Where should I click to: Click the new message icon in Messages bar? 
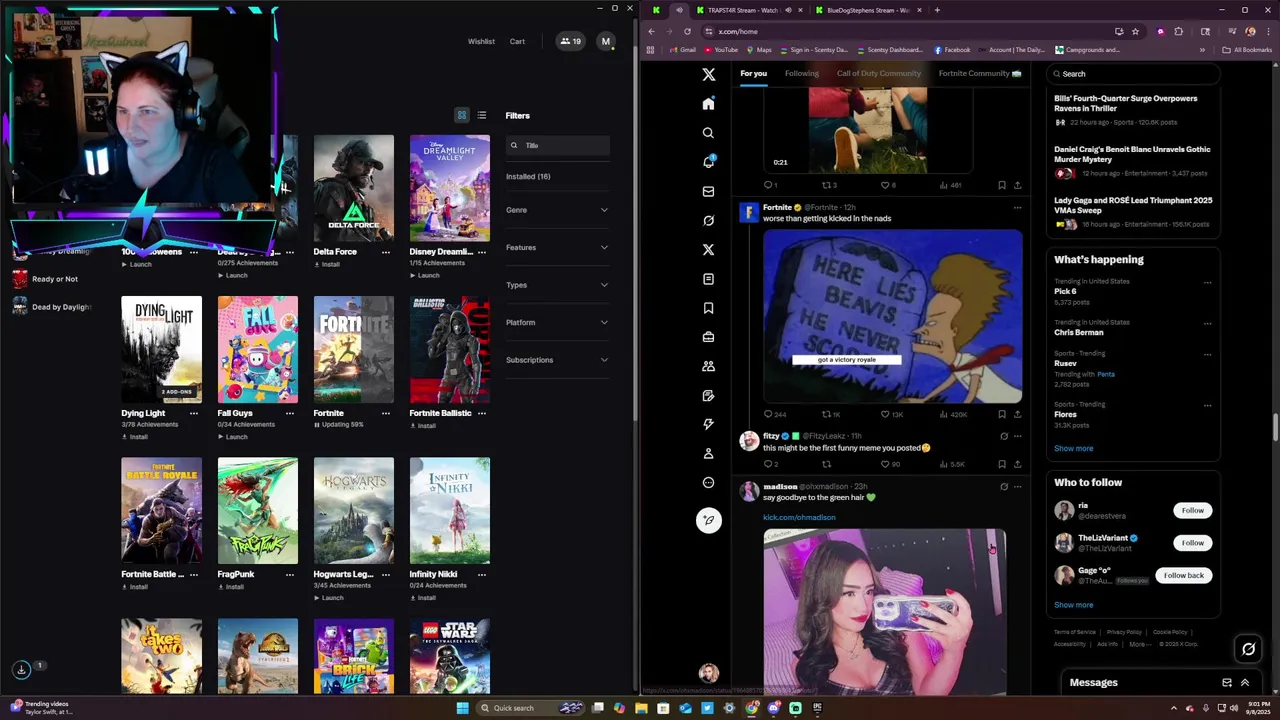[1227, 683]
